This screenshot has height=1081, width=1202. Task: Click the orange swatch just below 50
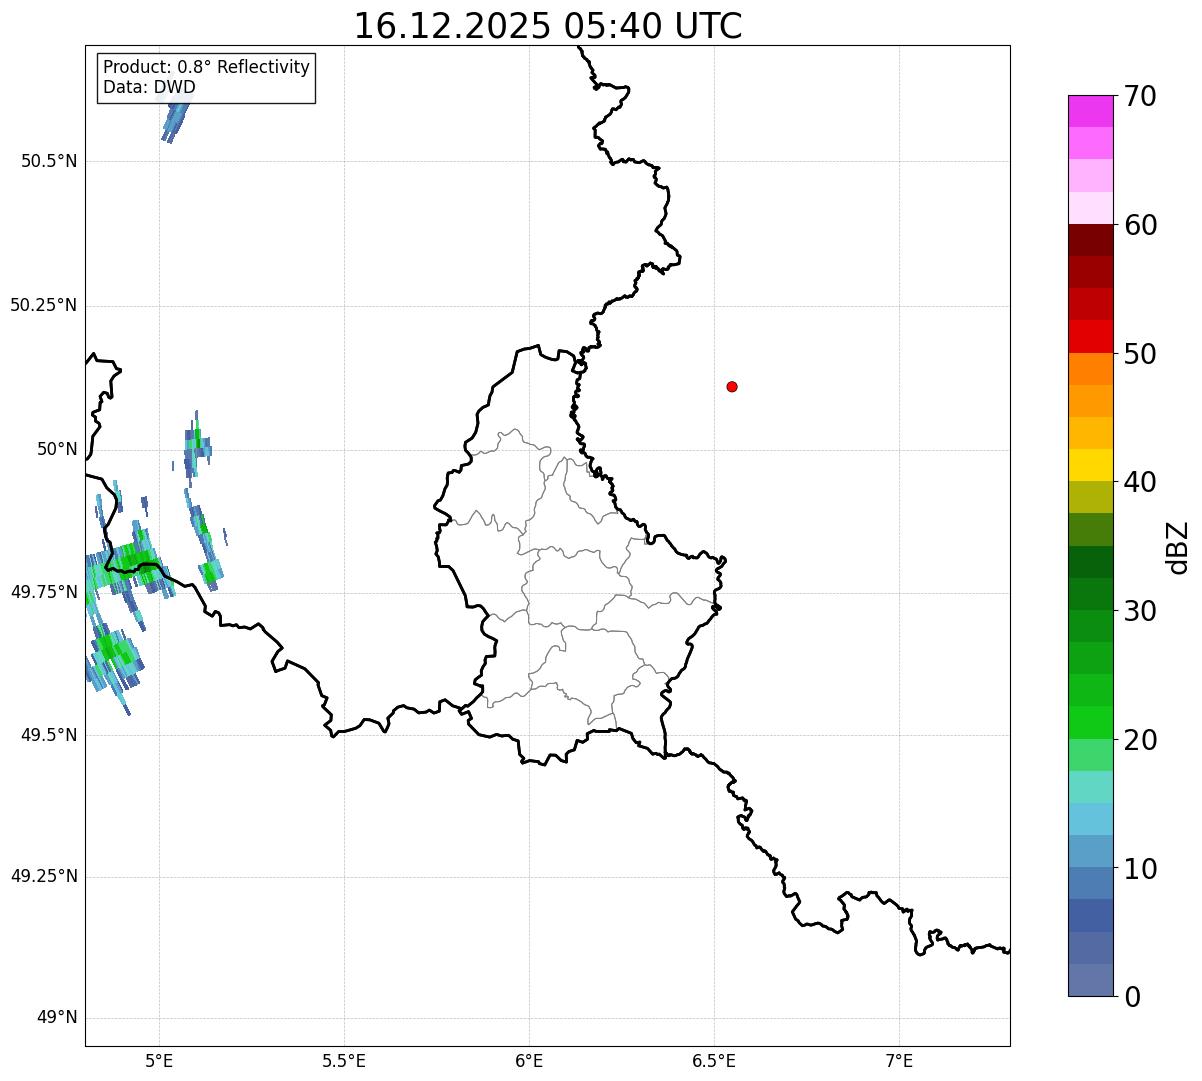tap(1091, 369)
